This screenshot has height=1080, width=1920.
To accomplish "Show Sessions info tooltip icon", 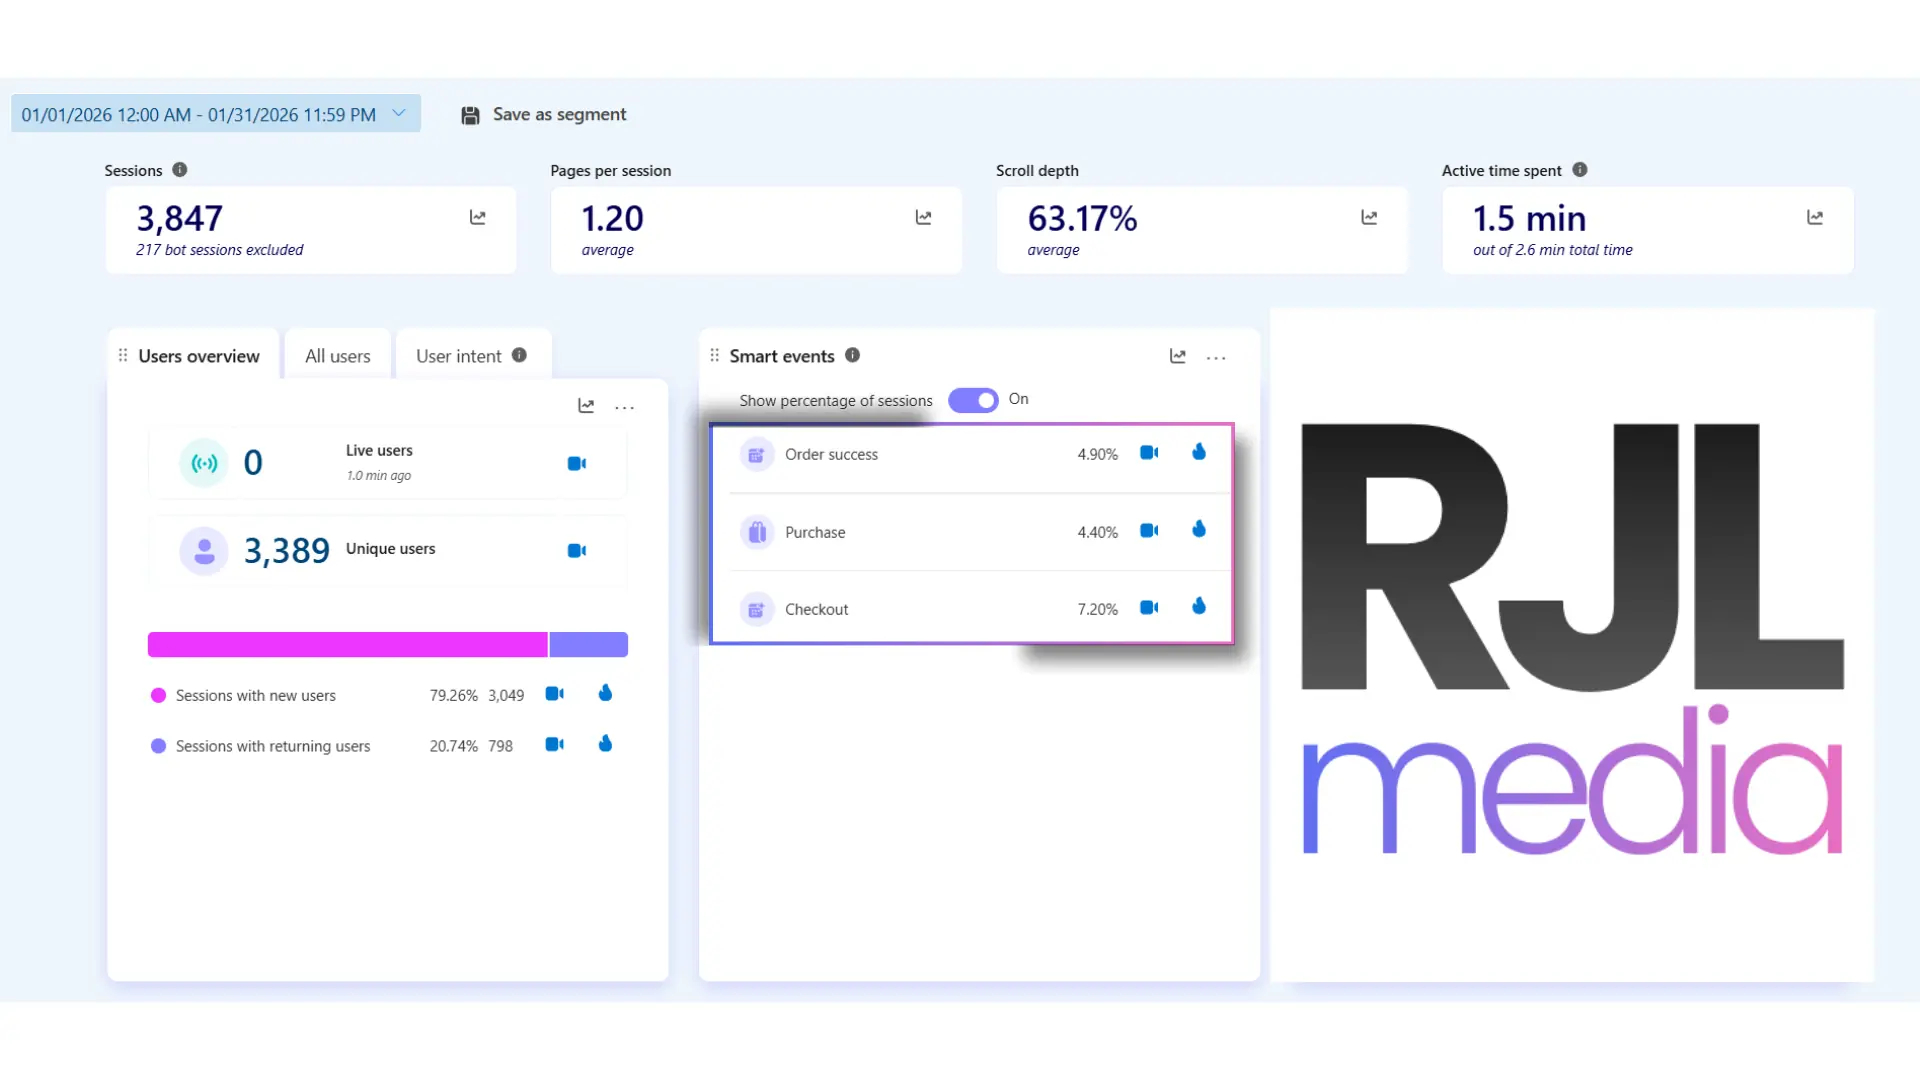I will point(180,170).
